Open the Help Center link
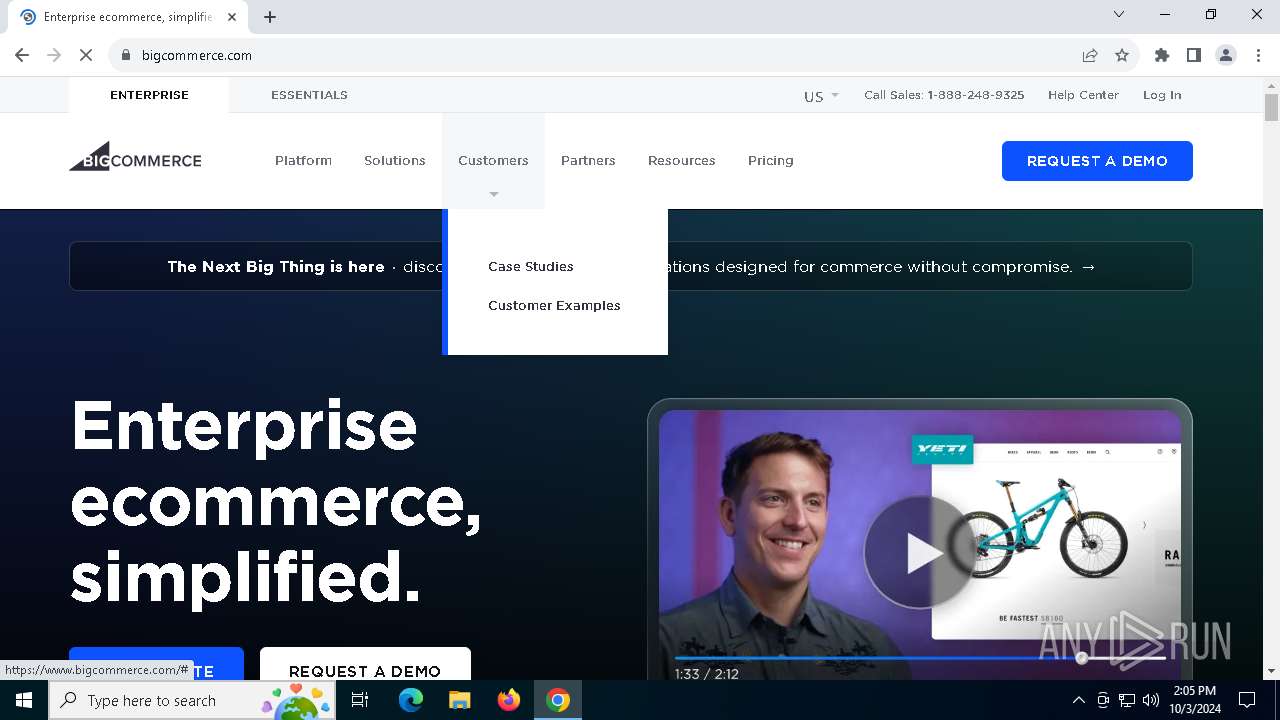The image size is (1280, 720). click(x=1083, y=95)
